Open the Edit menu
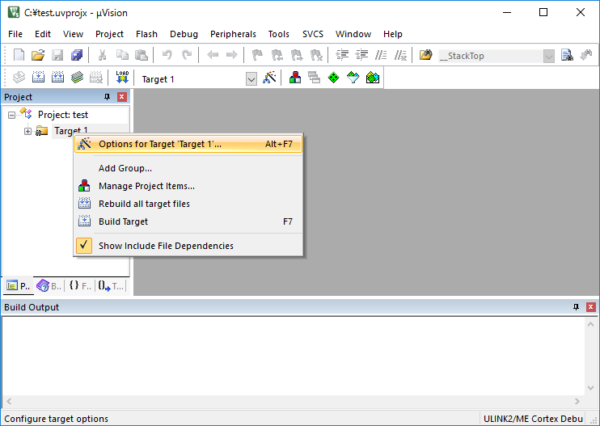Image resolution: width=600 pixels, height=426 pixels. click(x=42, y=34)
